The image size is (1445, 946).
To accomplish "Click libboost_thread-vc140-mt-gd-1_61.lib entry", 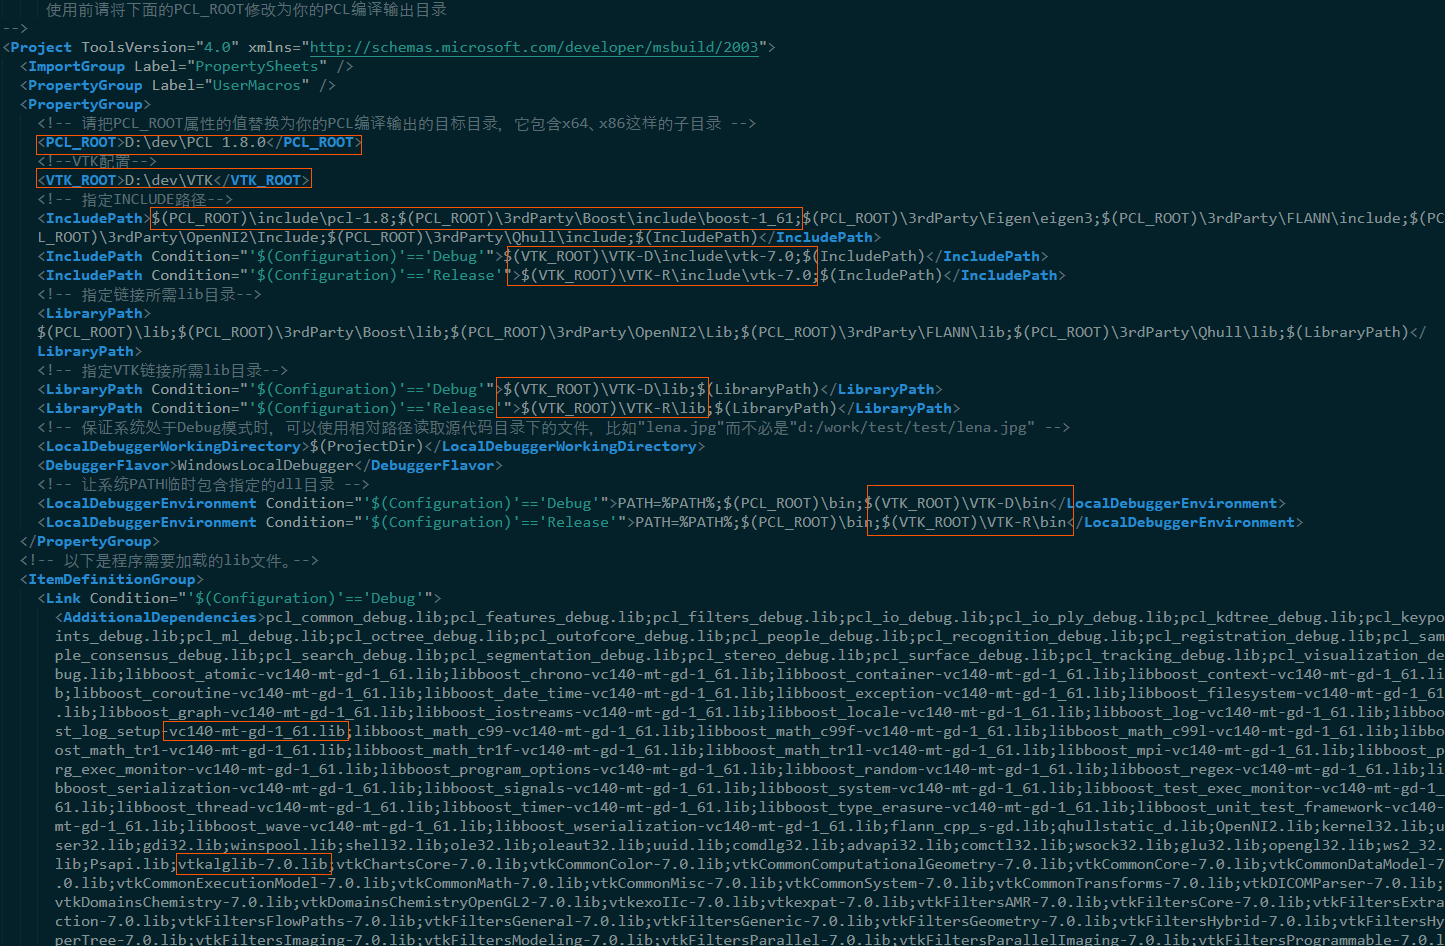I will point(274,807).
